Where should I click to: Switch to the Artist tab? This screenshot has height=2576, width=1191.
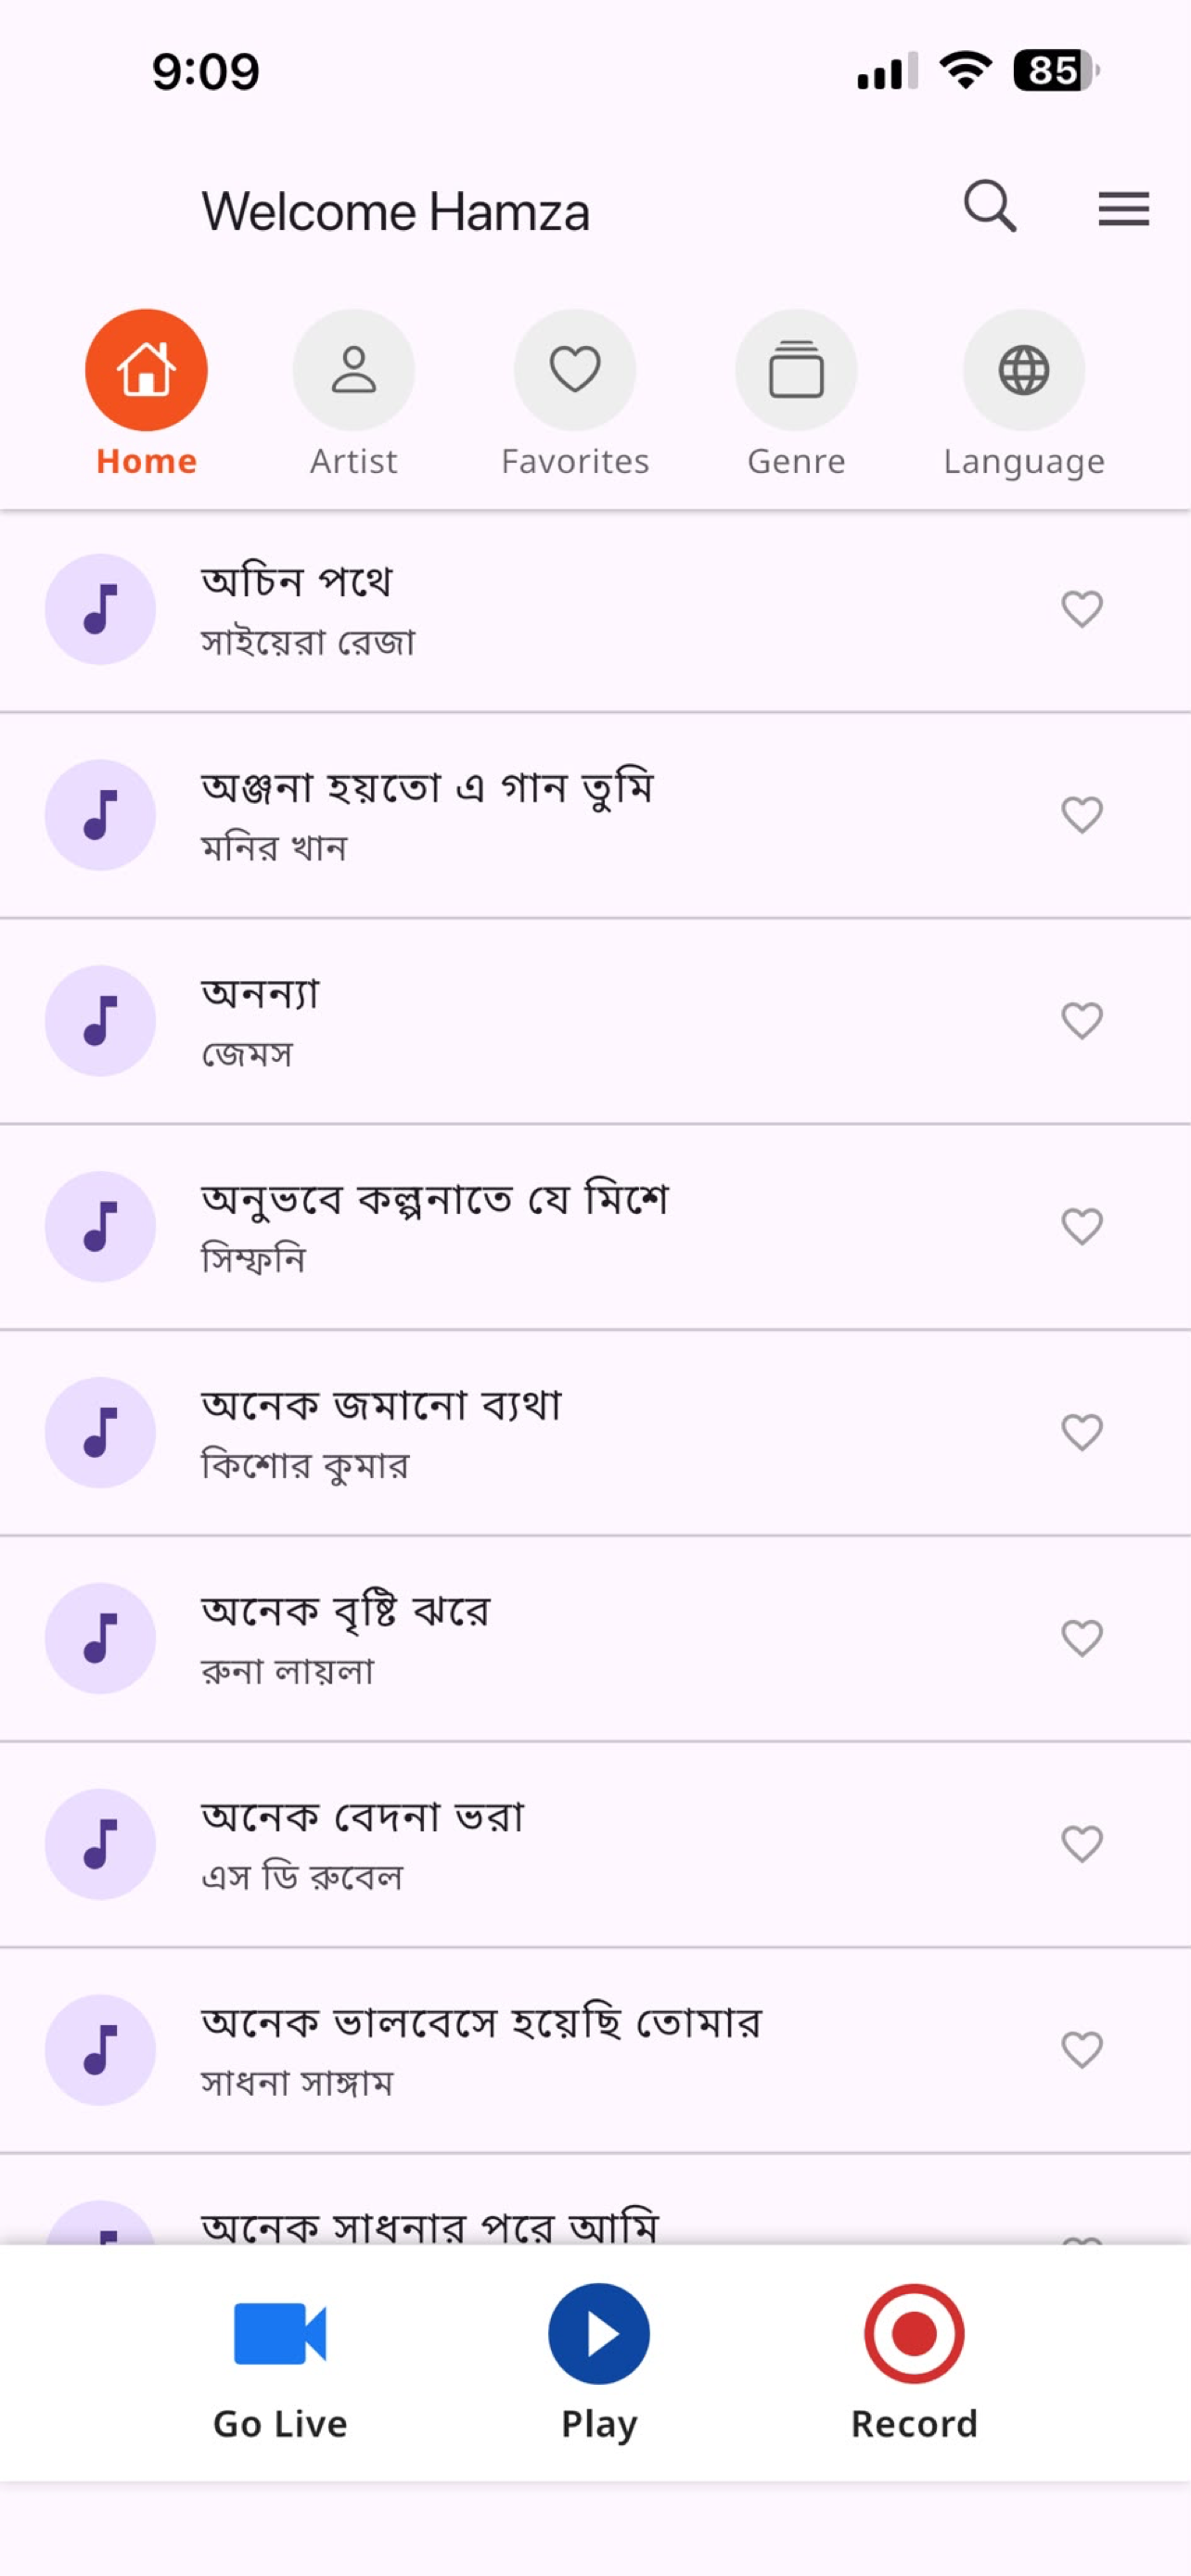(x=353, y=370)
